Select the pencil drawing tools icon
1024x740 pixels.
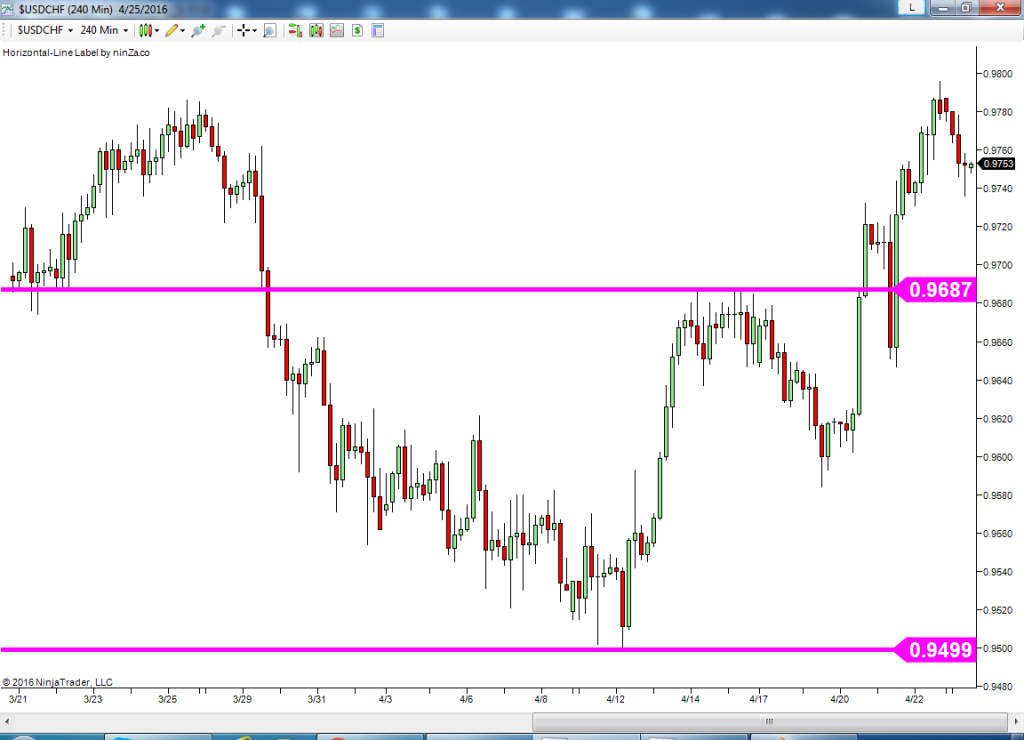[172, 30]
